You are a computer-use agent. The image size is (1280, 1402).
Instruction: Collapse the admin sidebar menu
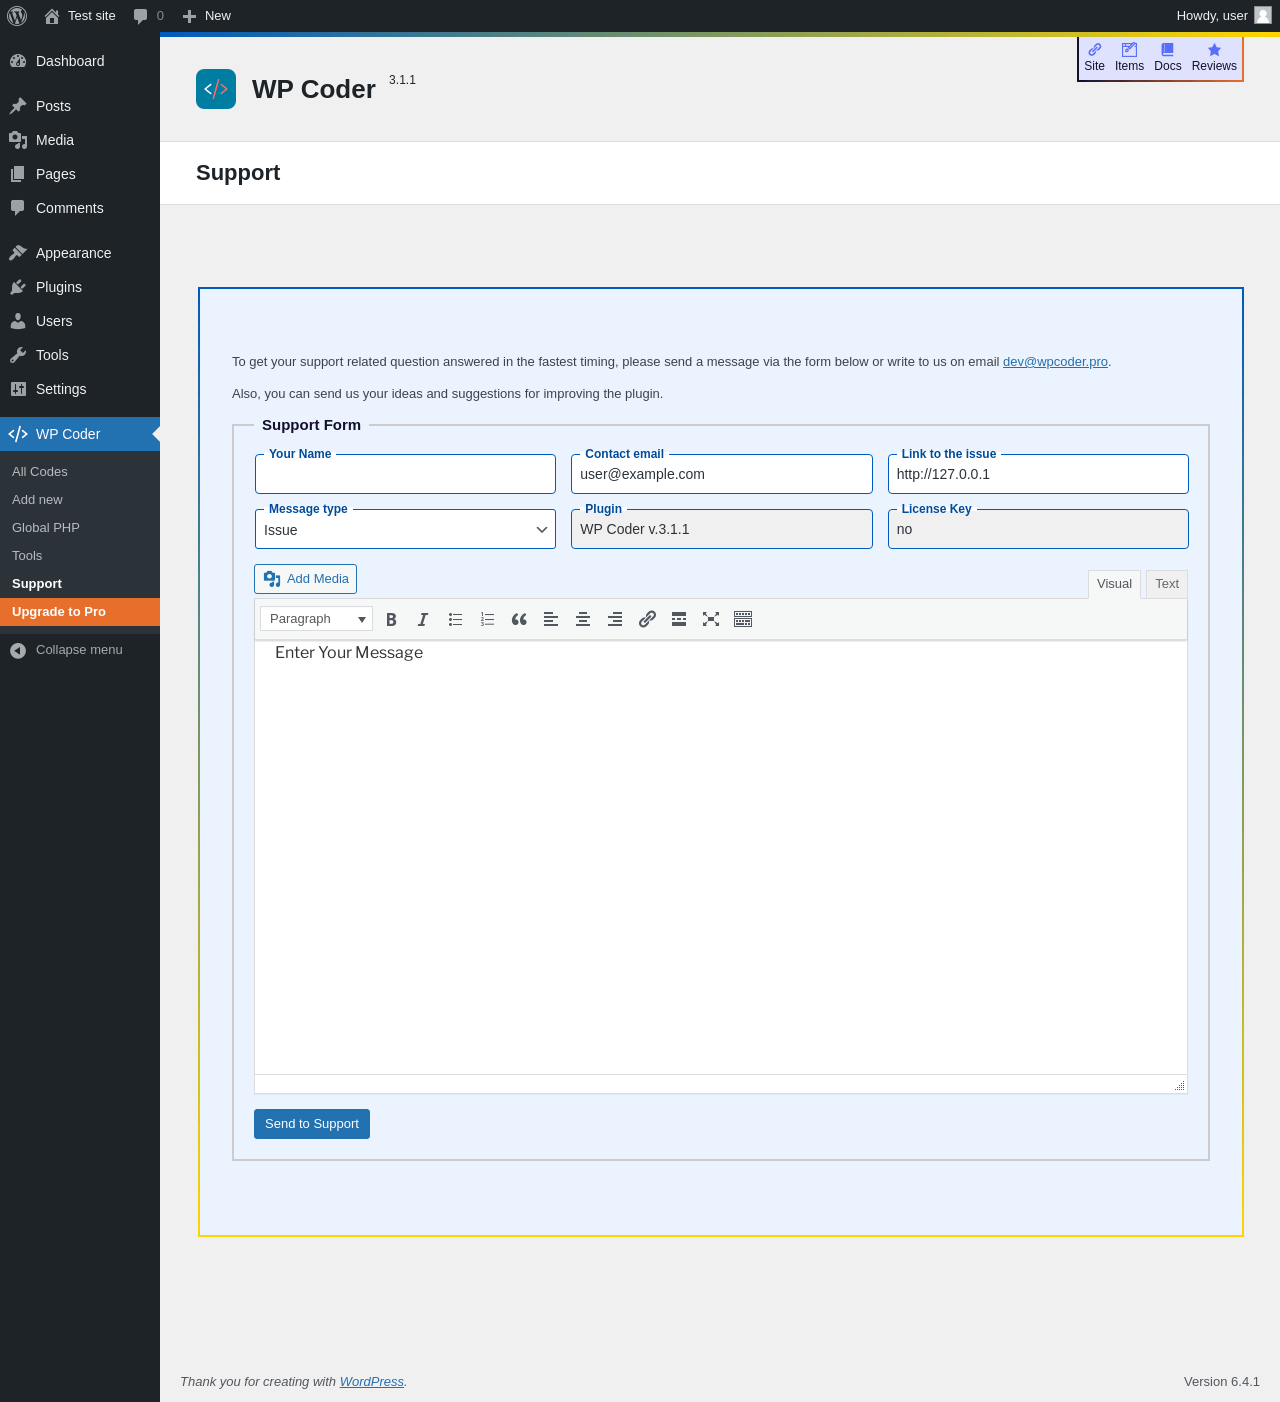[80, 650]
